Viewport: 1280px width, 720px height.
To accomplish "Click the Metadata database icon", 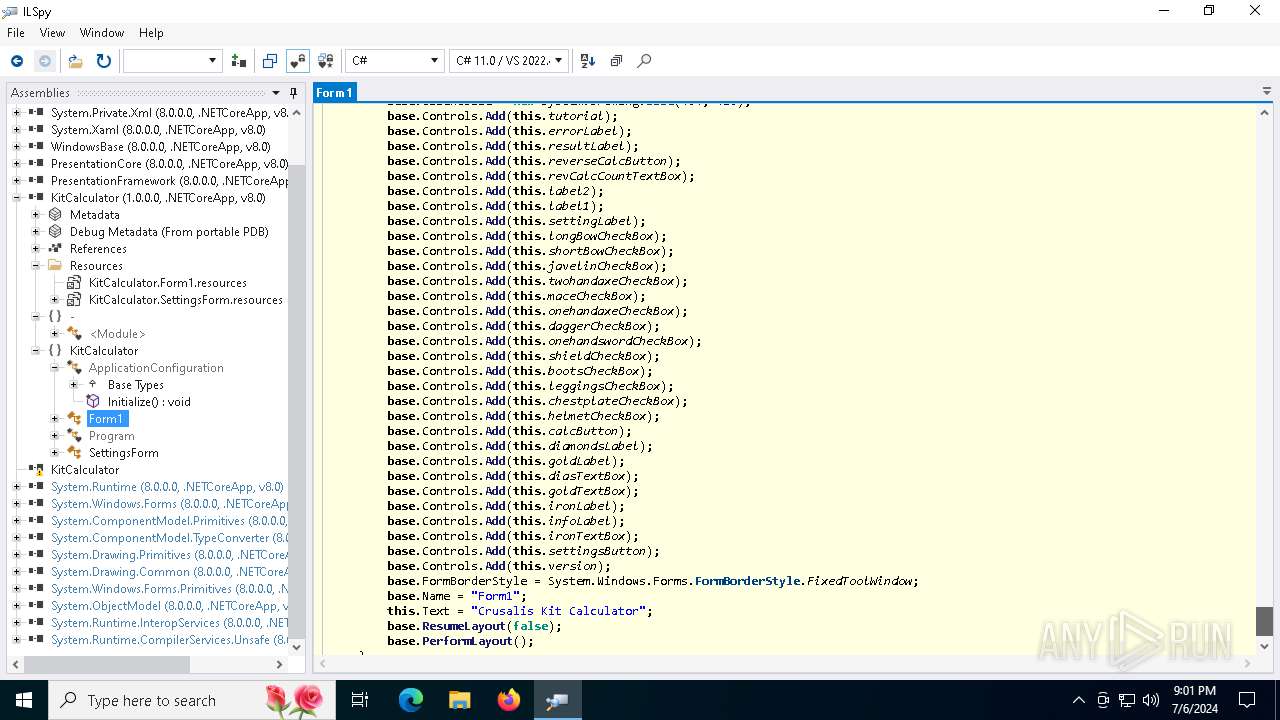I will click(54, 215).
